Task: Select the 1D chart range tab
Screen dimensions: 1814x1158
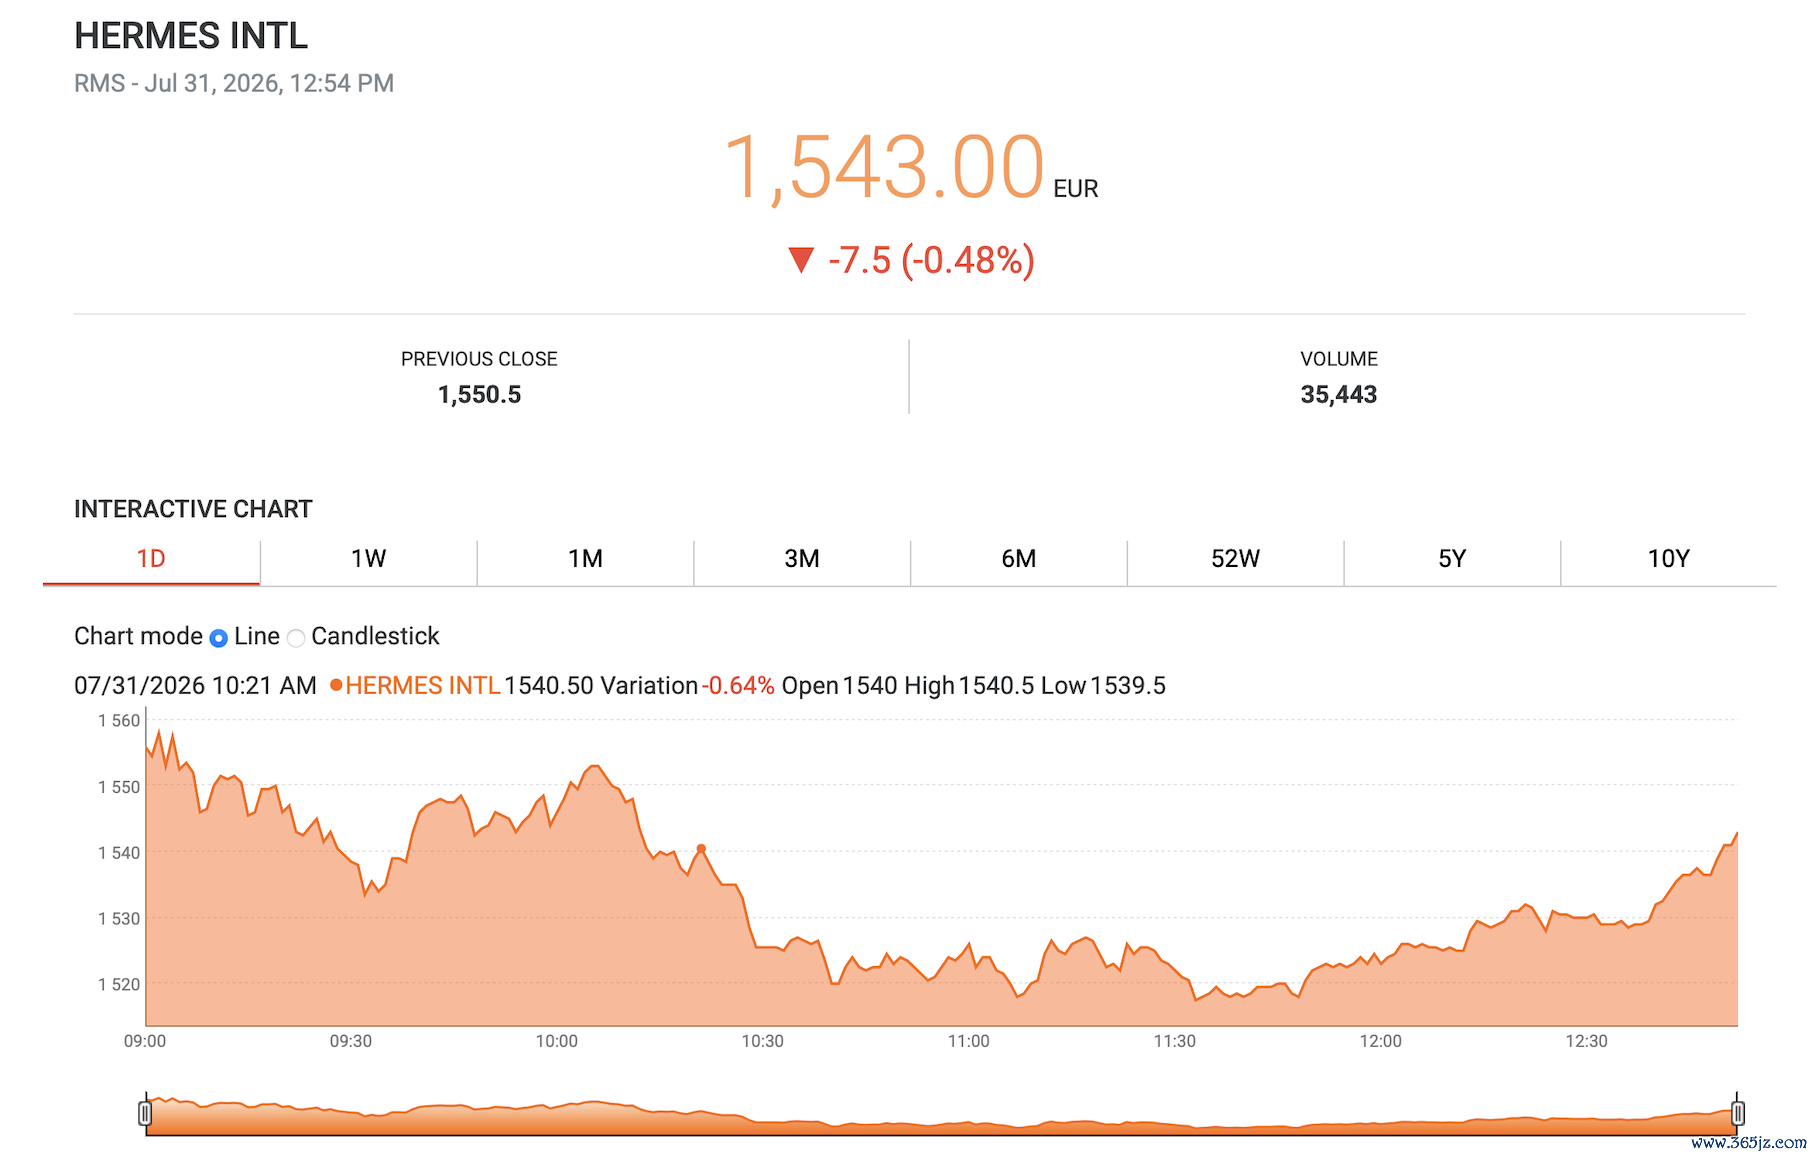Action: (x=151, y=559)
